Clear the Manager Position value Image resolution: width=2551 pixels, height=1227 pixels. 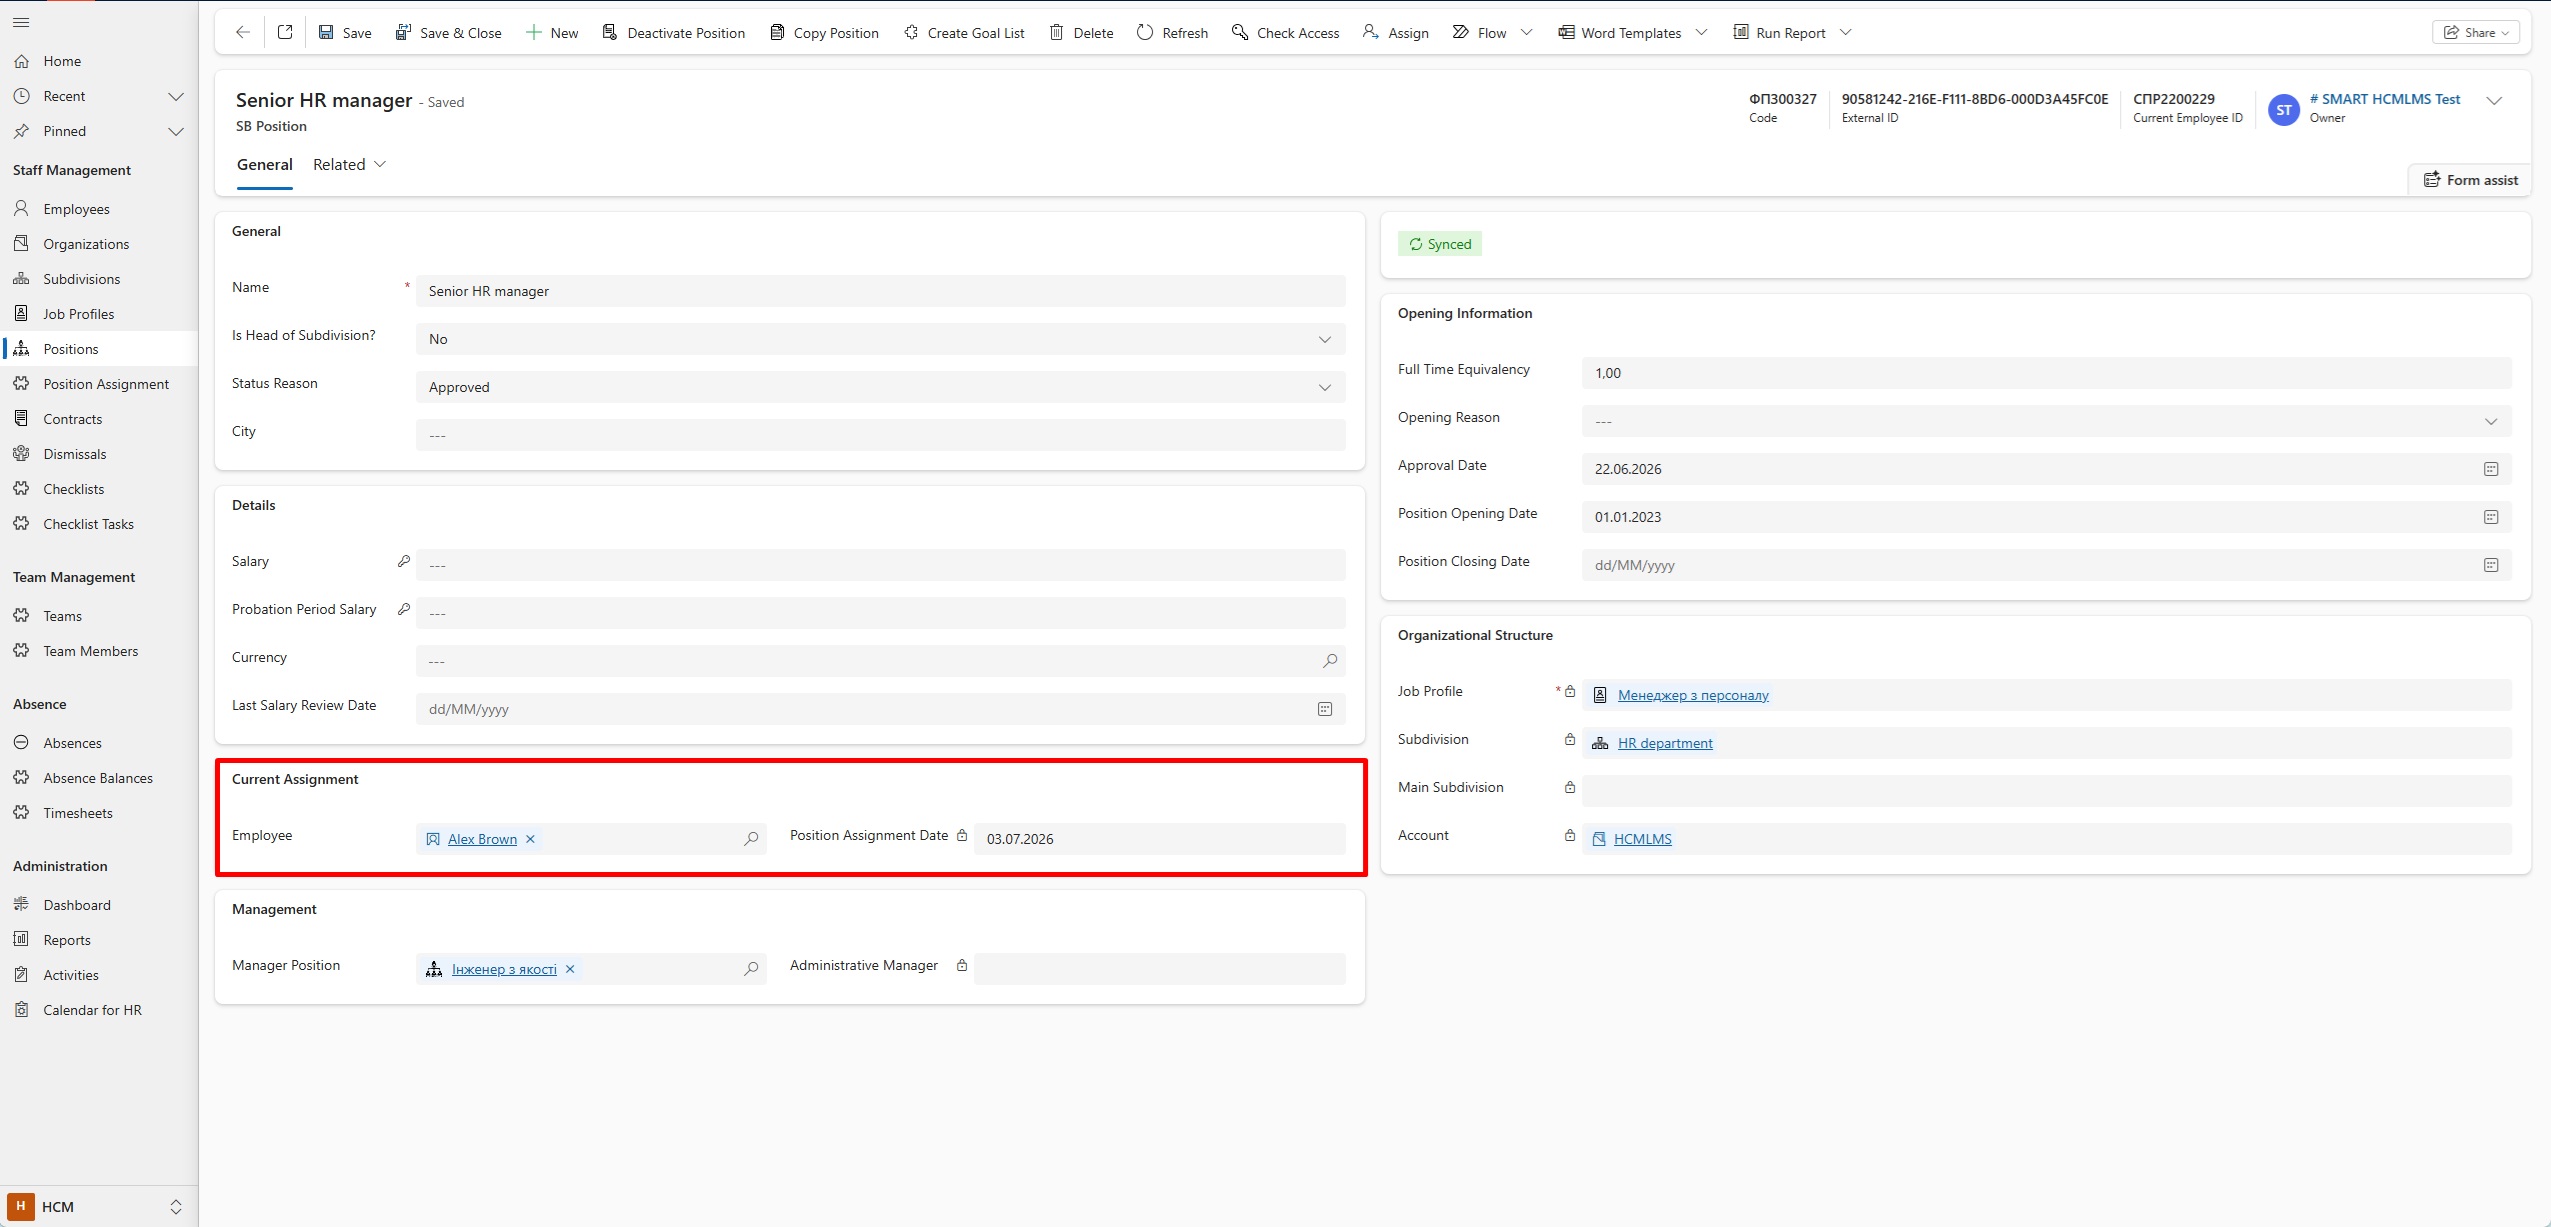pos(570,969)
